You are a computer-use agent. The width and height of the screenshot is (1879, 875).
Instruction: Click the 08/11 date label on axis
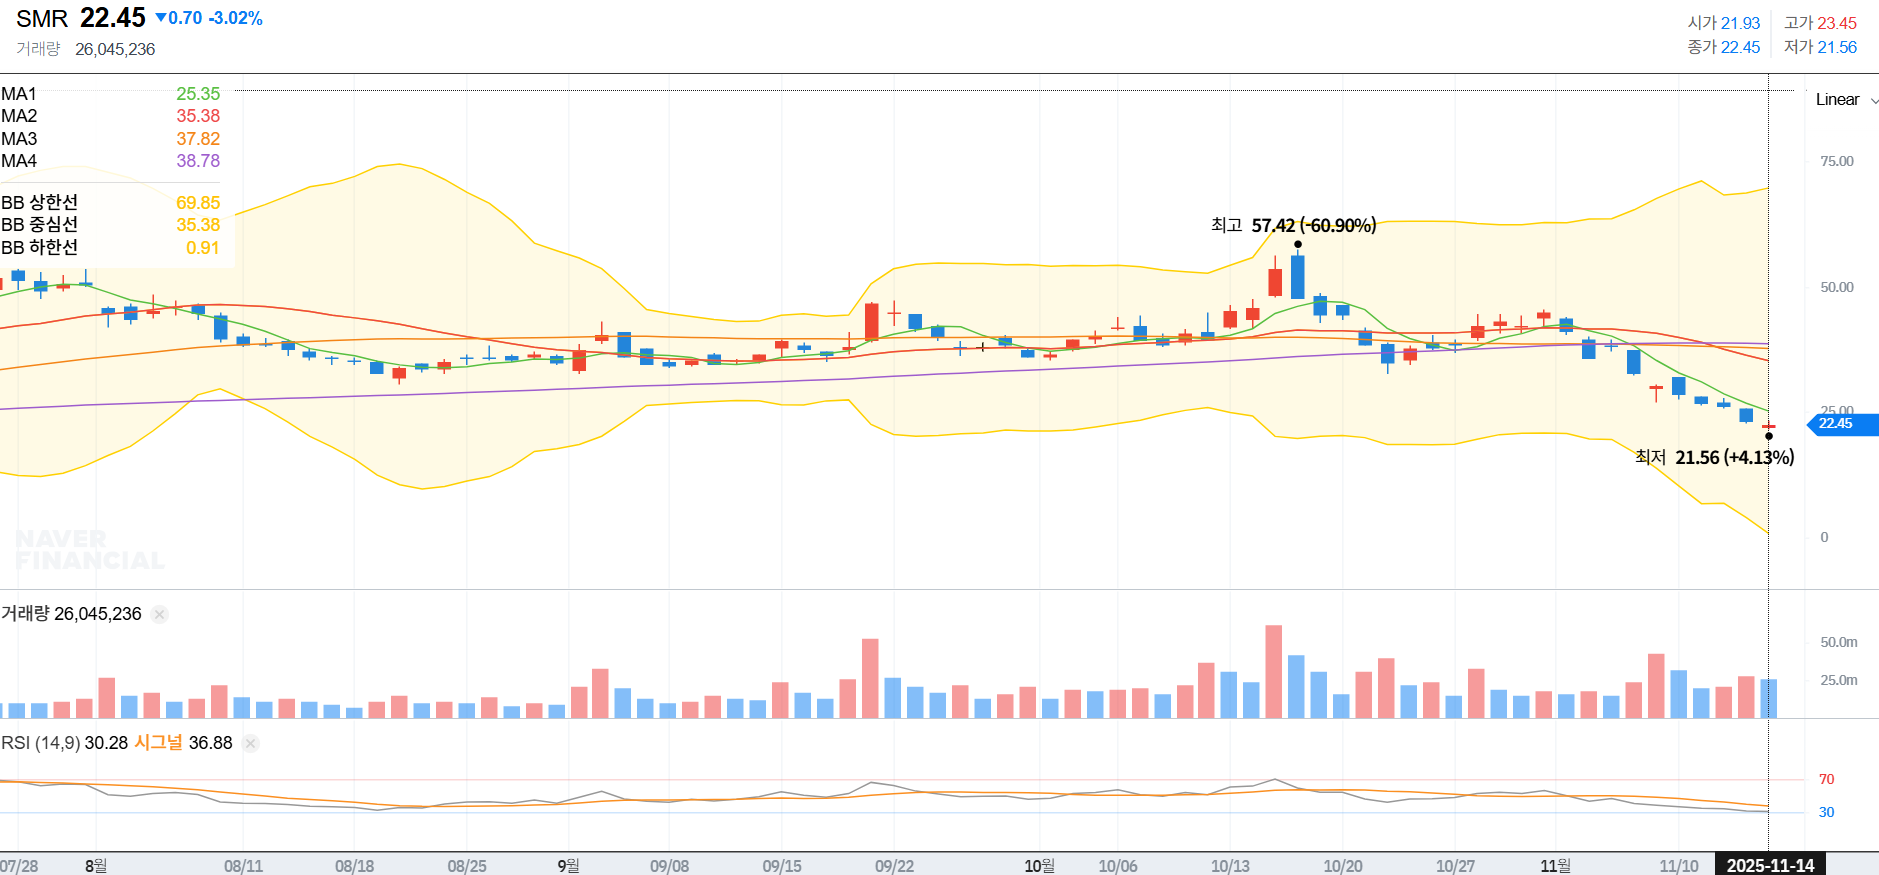pyautogui.click(x=243, y=866)
